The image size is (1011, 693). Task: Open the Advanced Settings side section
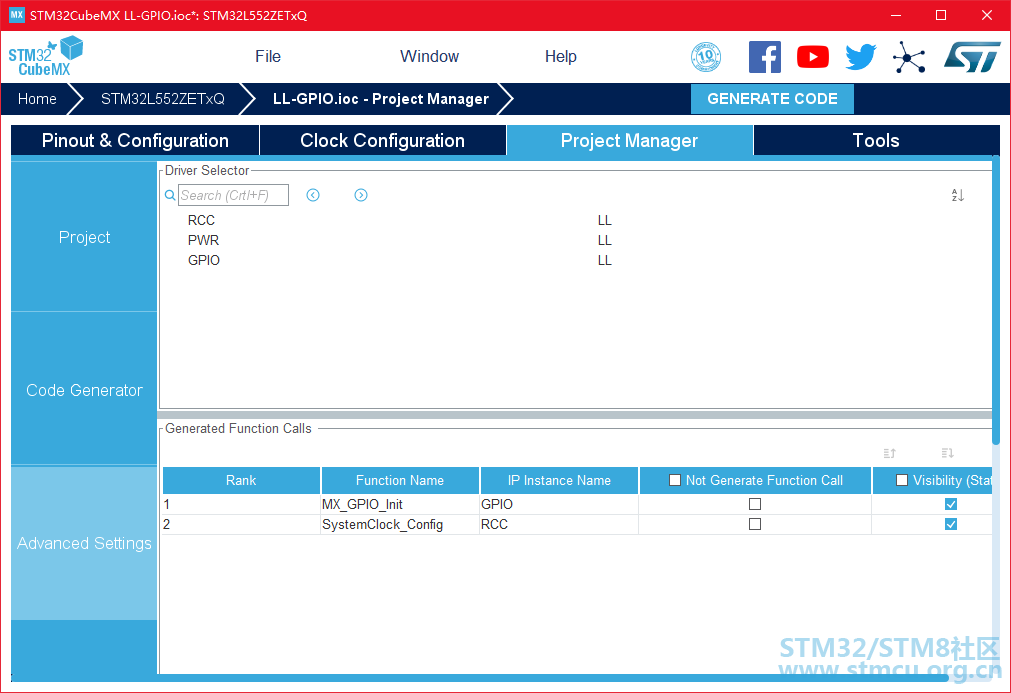tap(84, 543)
